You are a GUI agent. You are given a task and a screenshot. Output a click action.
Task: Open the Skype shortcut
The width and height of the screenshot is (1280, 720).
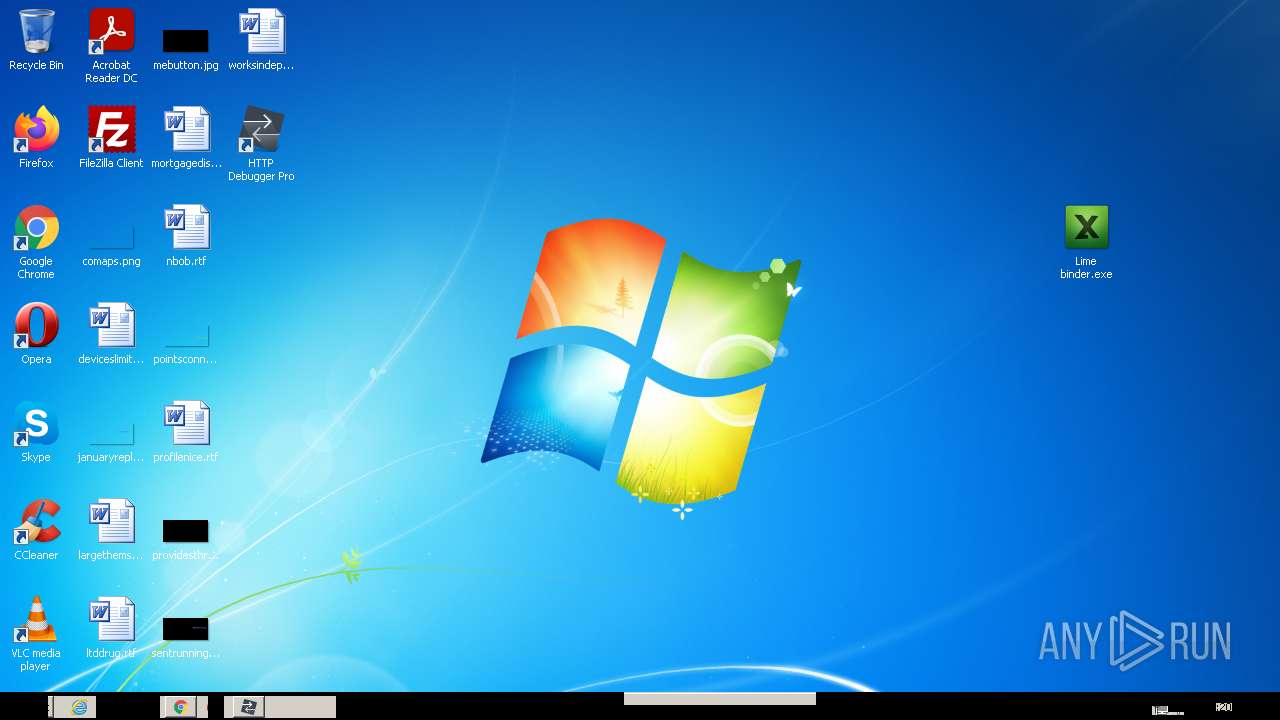pyautogui.click(x=36, y=432)
